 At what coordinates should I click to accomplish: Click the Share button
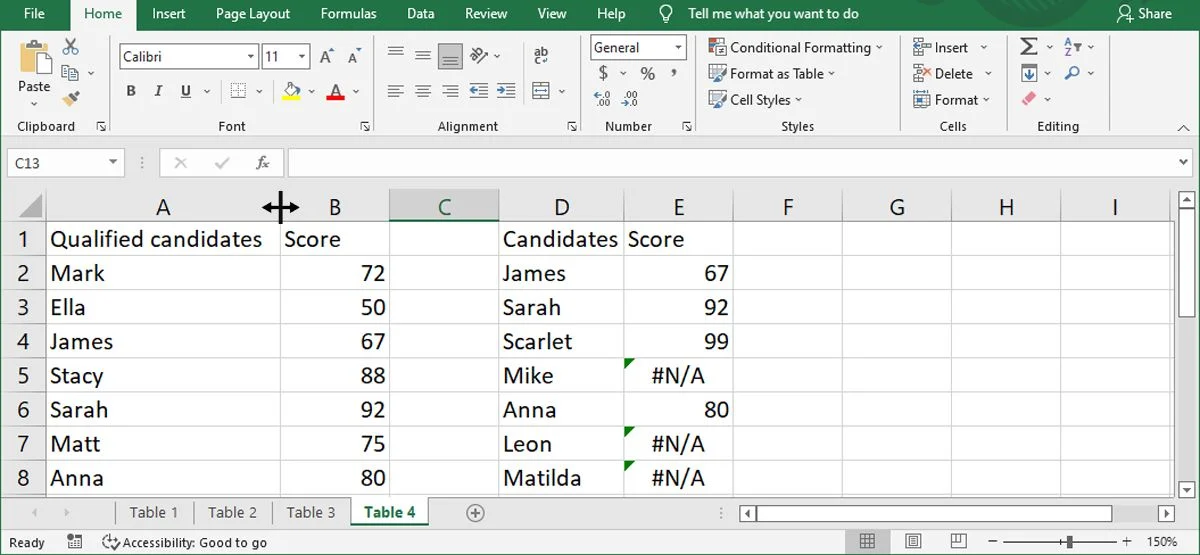tap(1143, 14)
